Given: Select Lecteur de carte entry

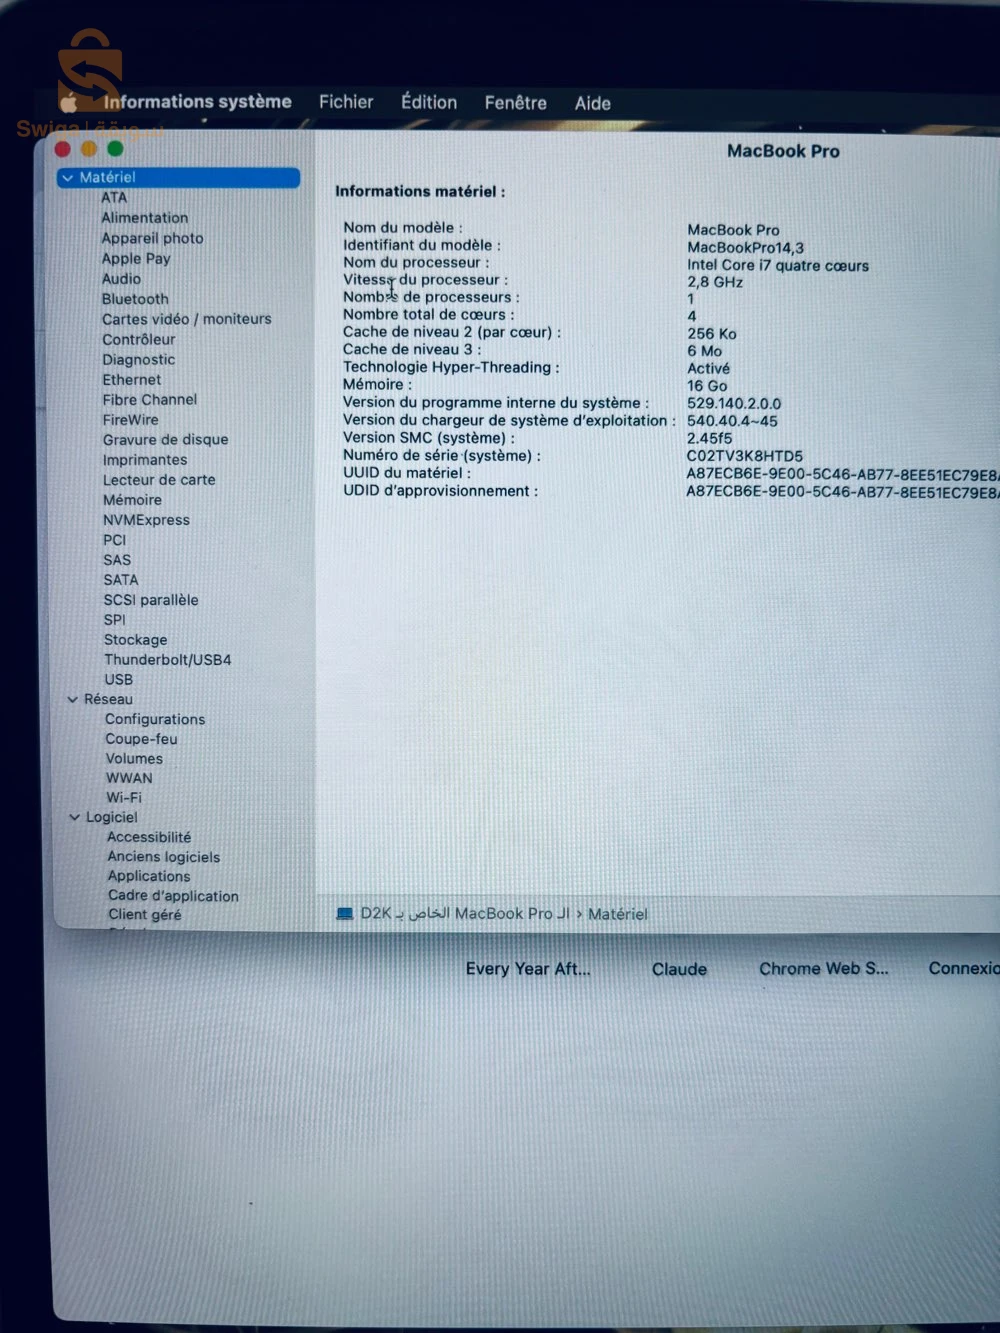Looking at the screenshot, I should [159, 480].
